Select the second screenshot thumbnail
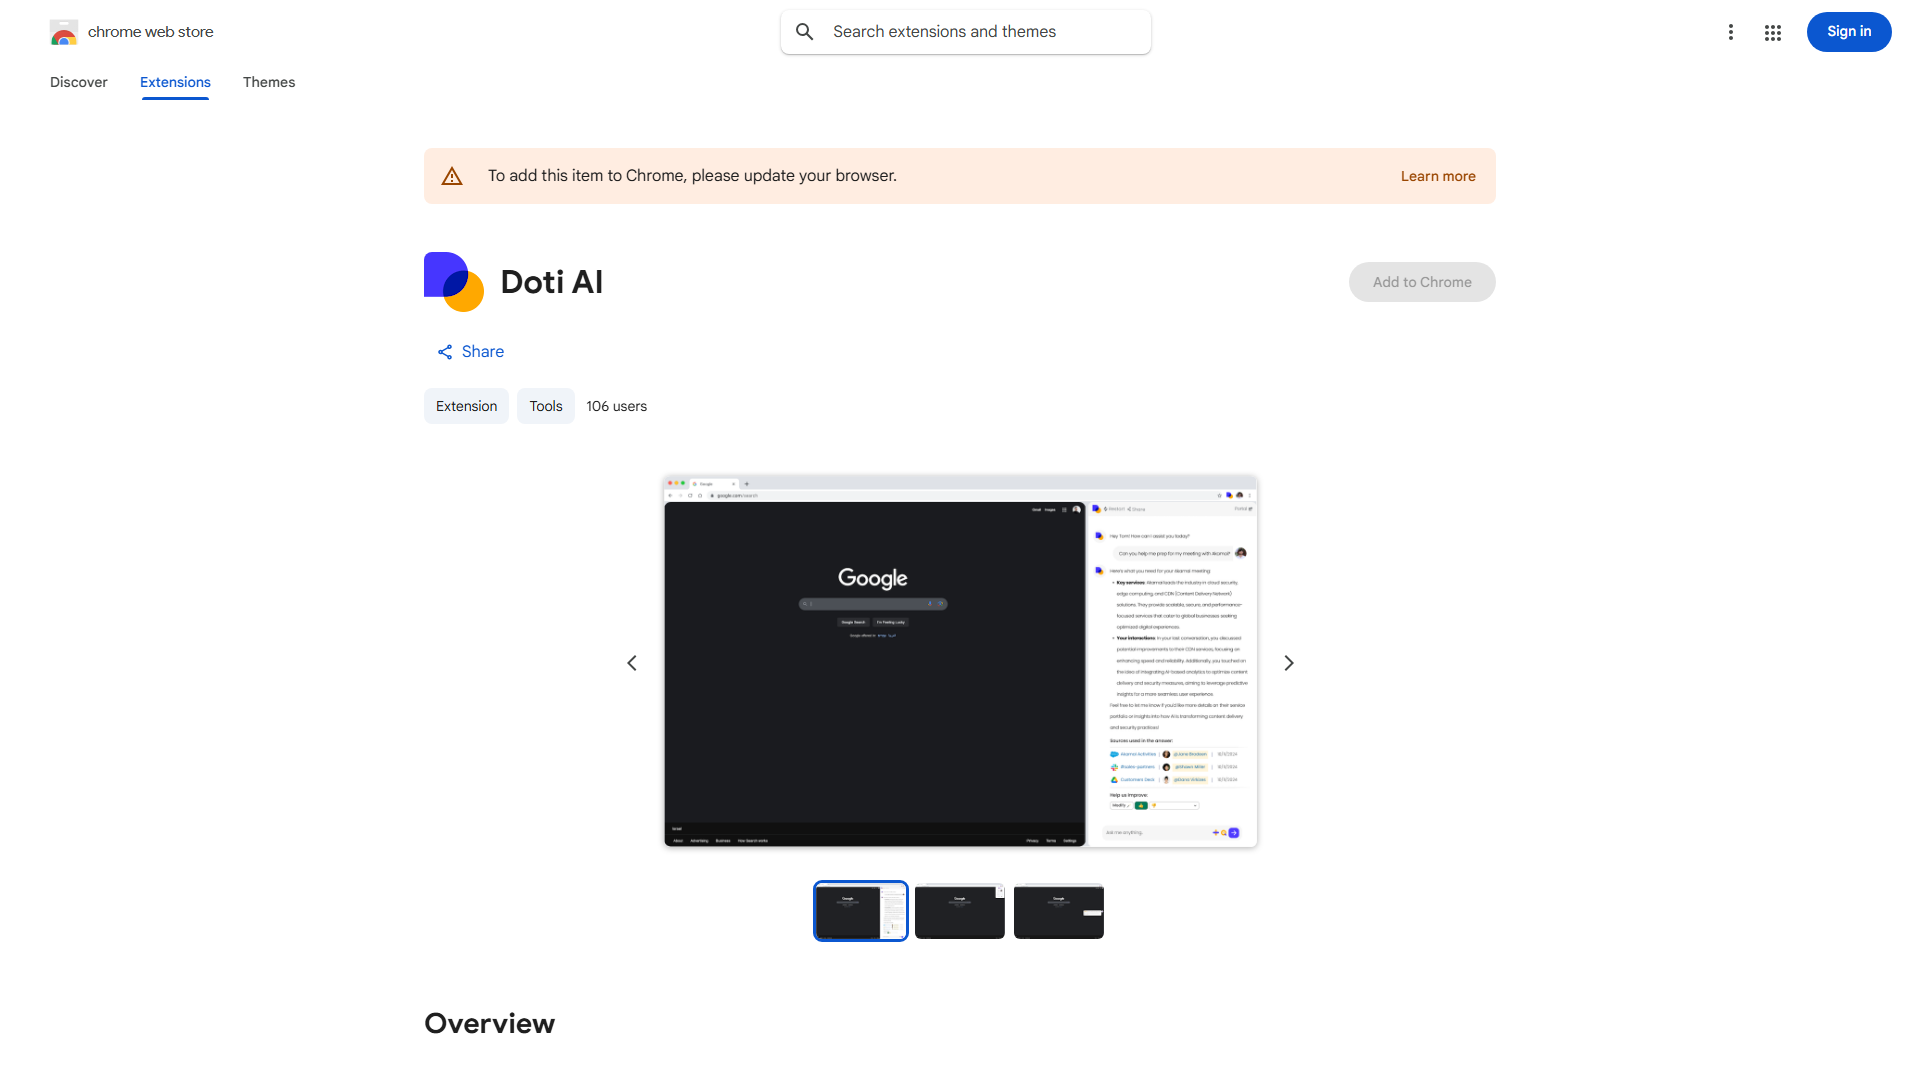 (959, 911)
